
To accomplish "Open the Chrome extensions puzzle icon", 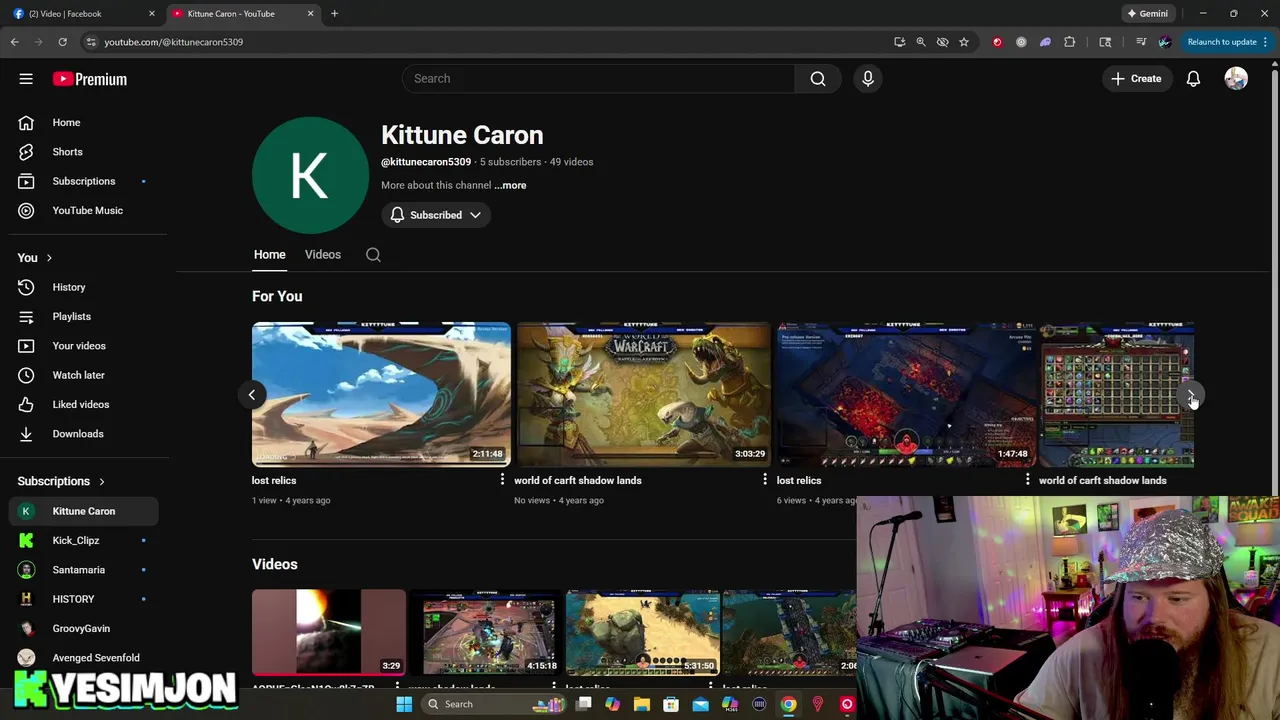I will [1070, 42].
